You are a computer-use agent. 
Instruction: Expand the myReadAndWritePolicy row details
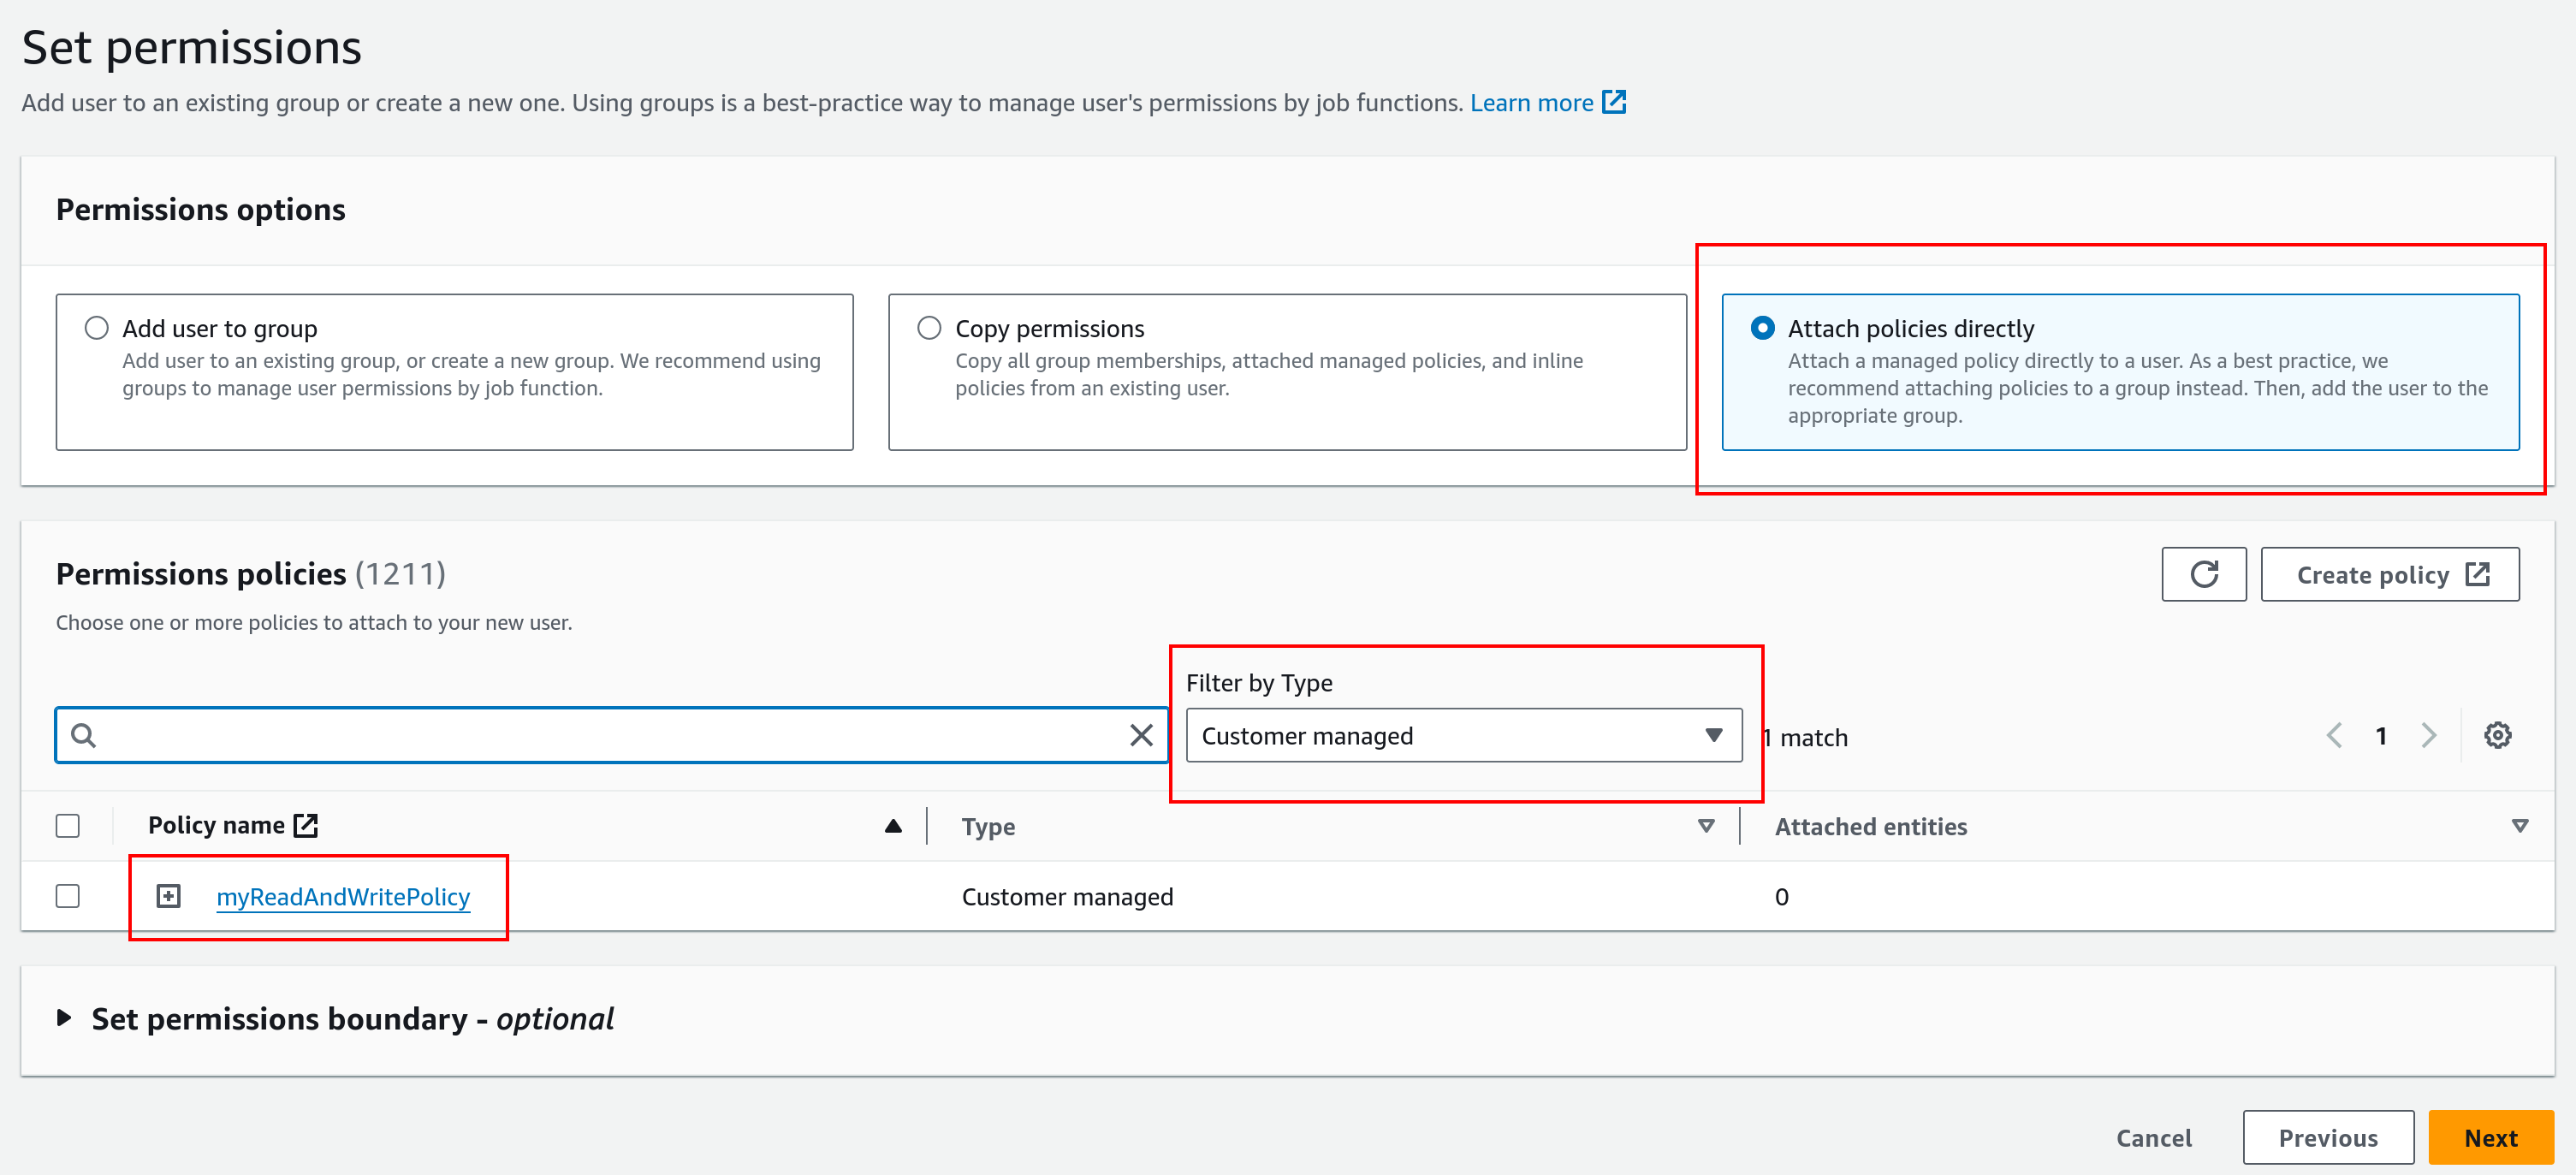coord(169,896)
